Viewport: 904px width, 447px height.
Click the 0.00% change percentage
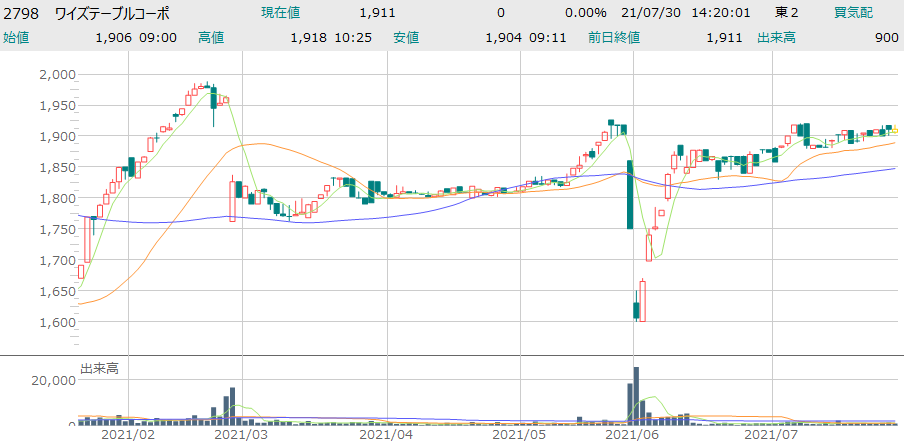tap(585, 13)
